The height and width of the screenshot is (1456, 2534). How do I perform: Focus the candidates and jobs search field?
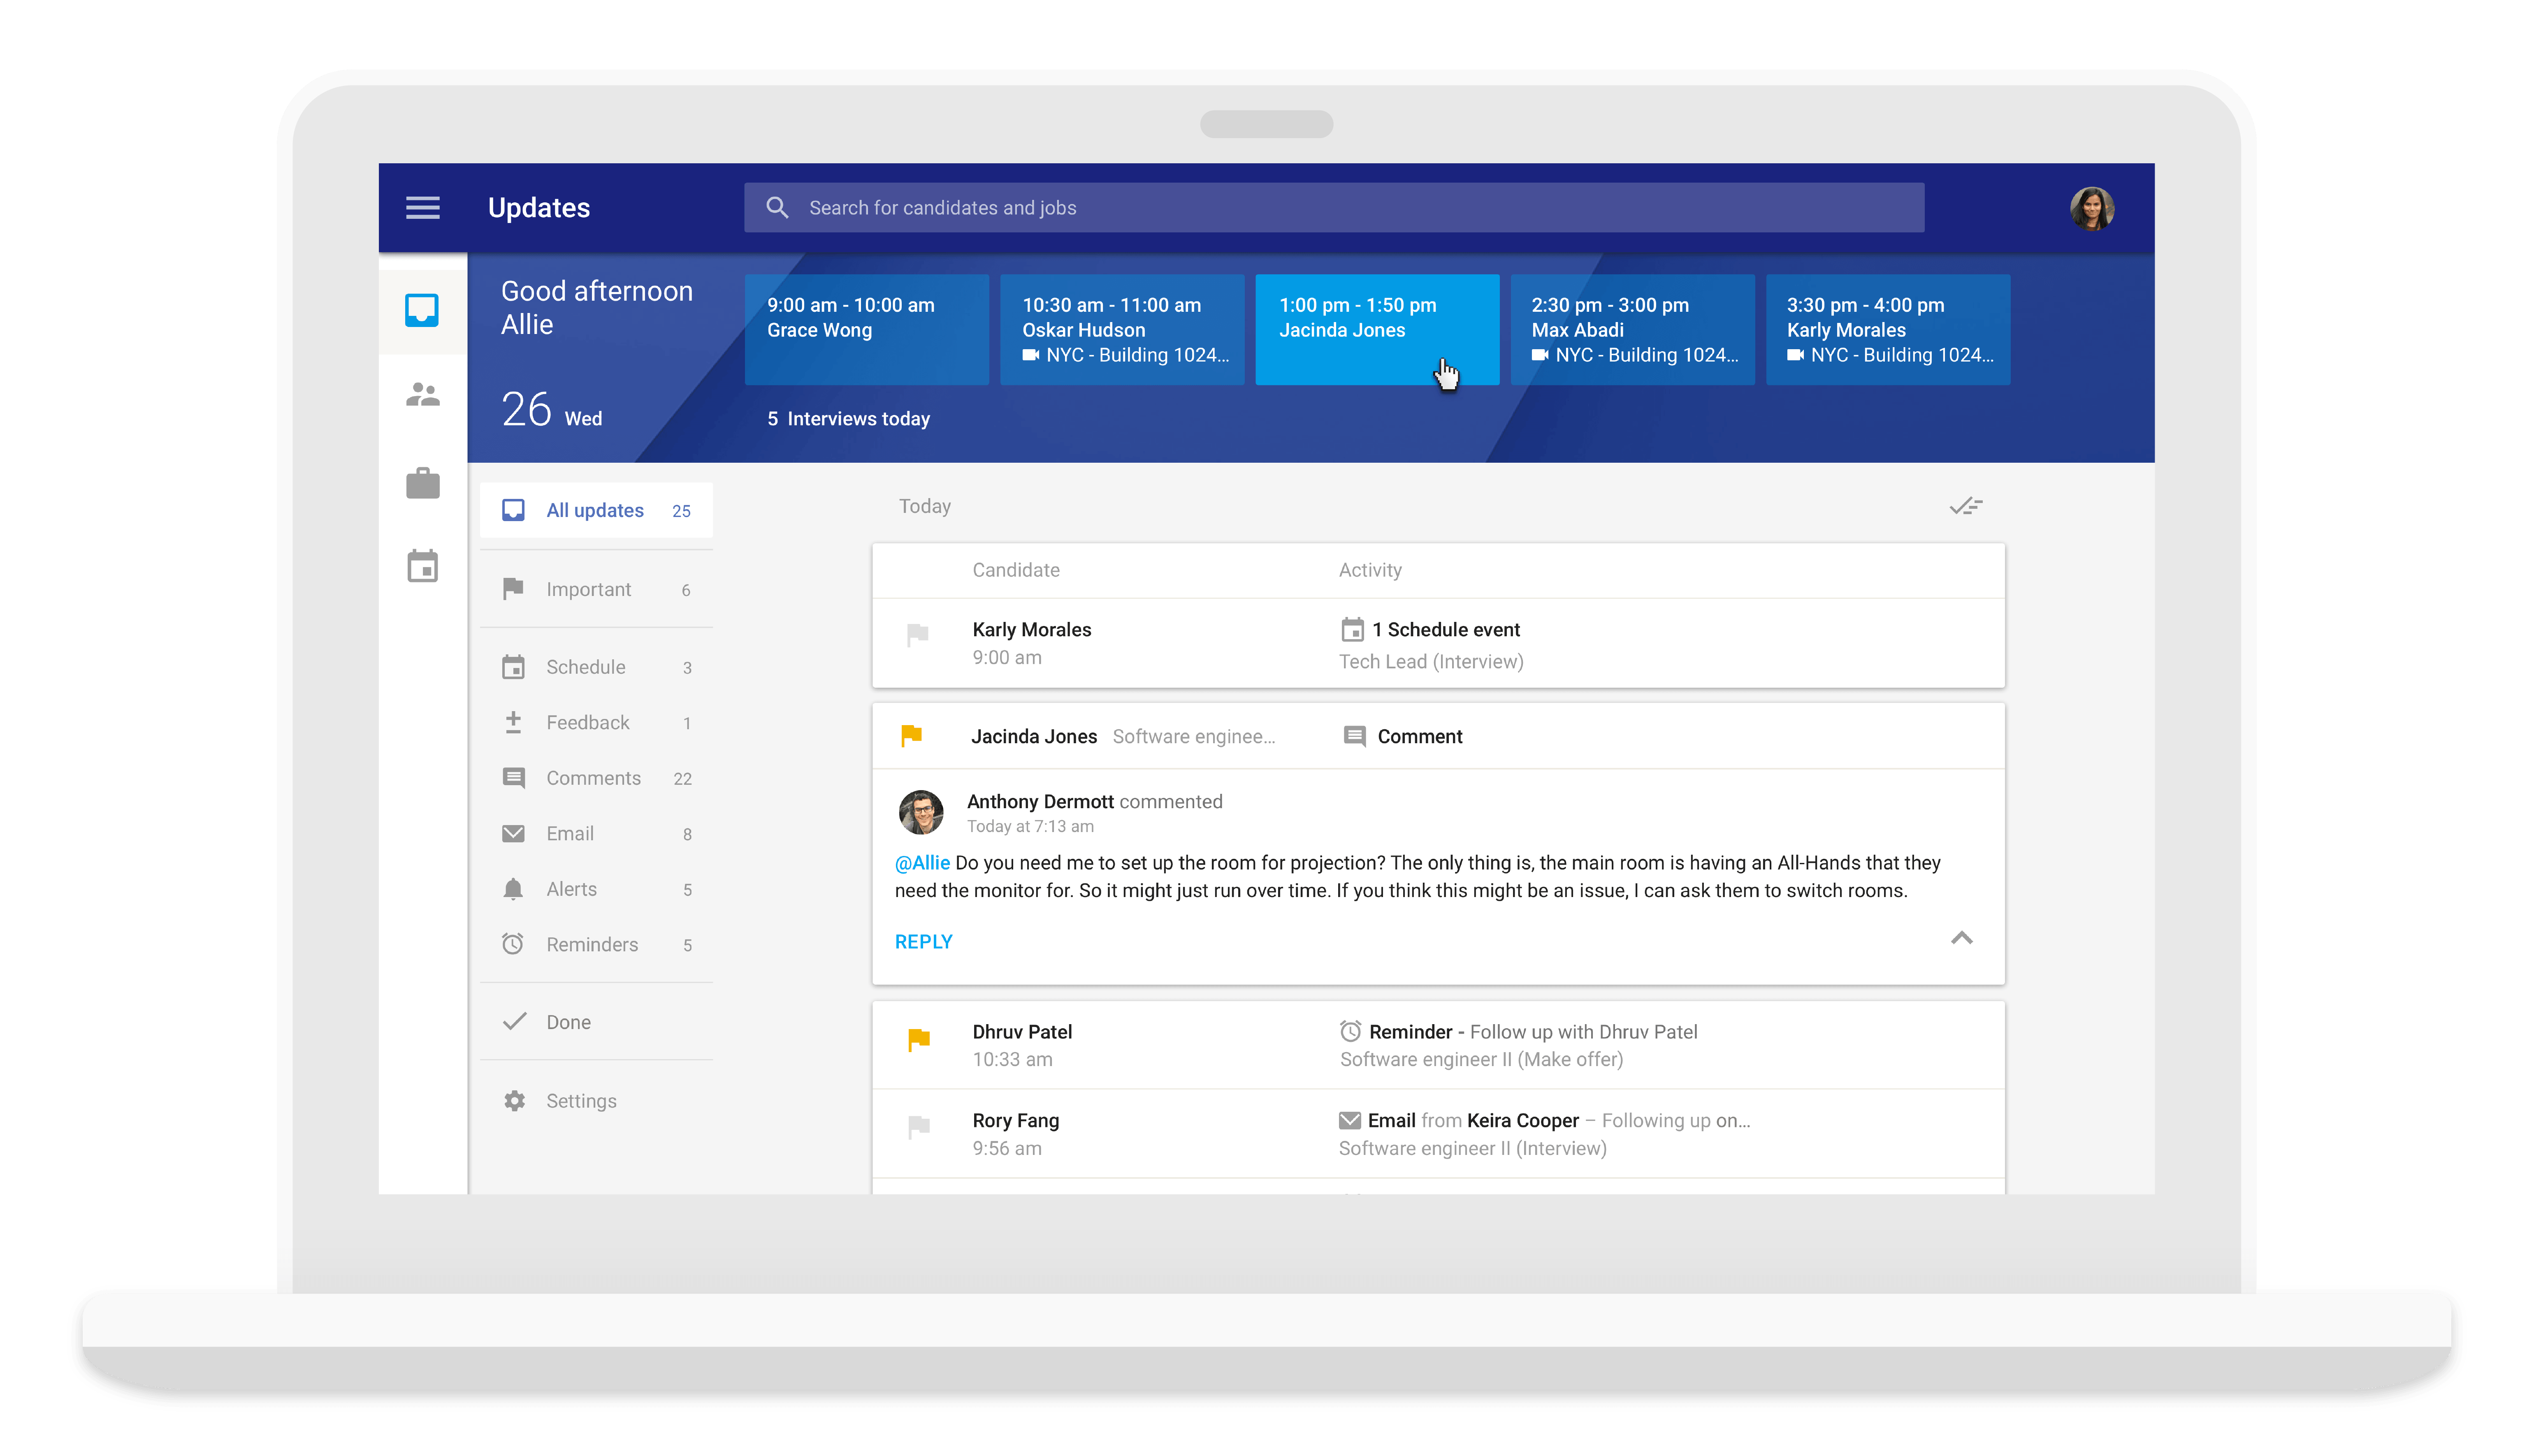tap(1334, 208)
